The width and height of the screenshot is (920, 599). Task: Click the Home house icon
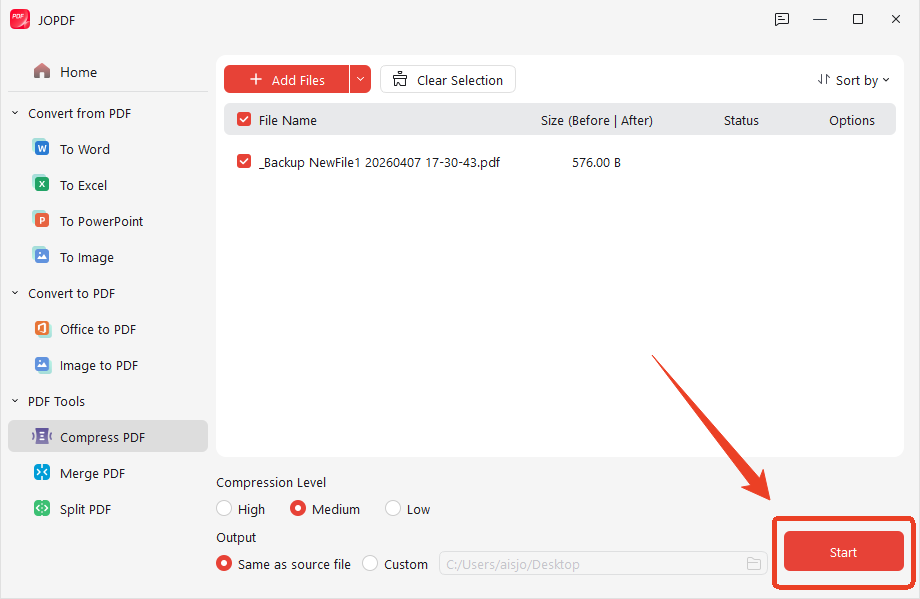pos(42,71)
